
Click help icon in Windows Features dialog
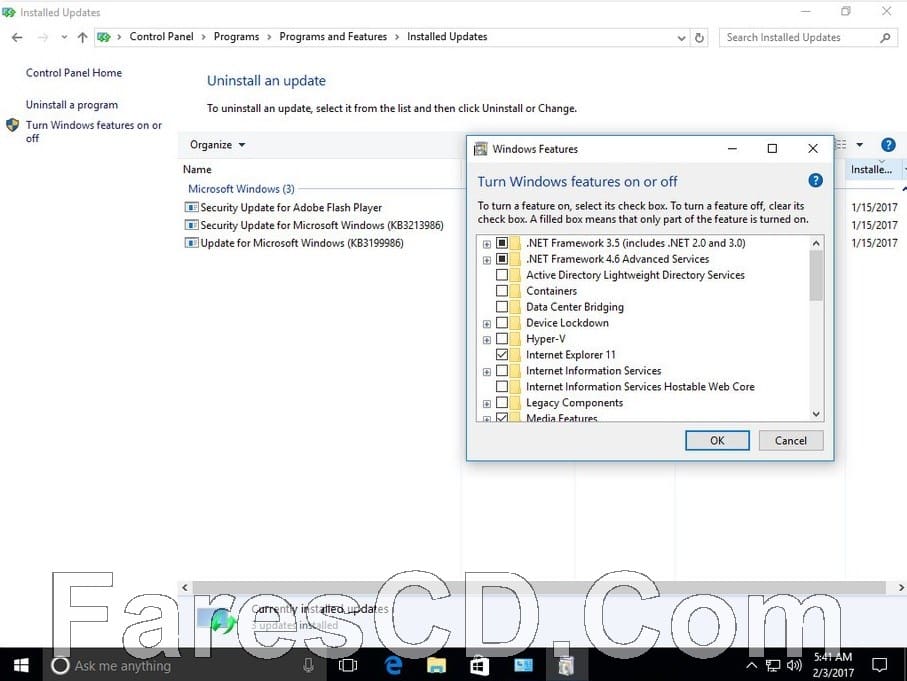tap(816, 181)
